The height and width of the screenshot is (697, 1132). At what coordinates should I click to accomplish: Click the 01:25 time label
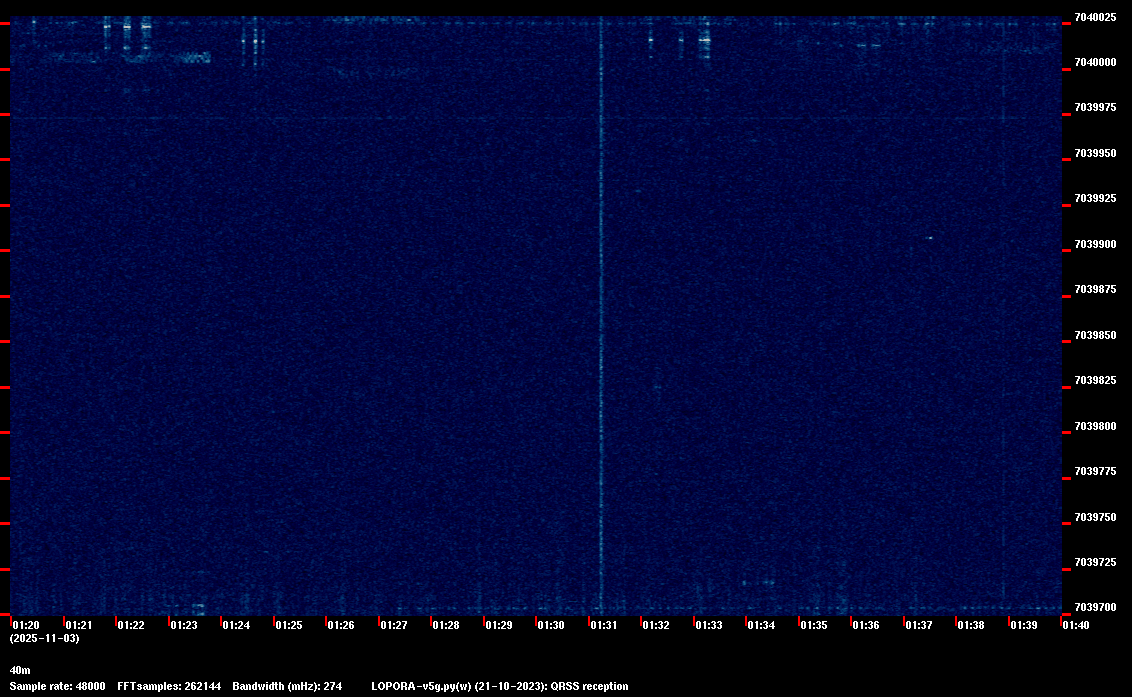pyautogui.click(x=289, y=625)
